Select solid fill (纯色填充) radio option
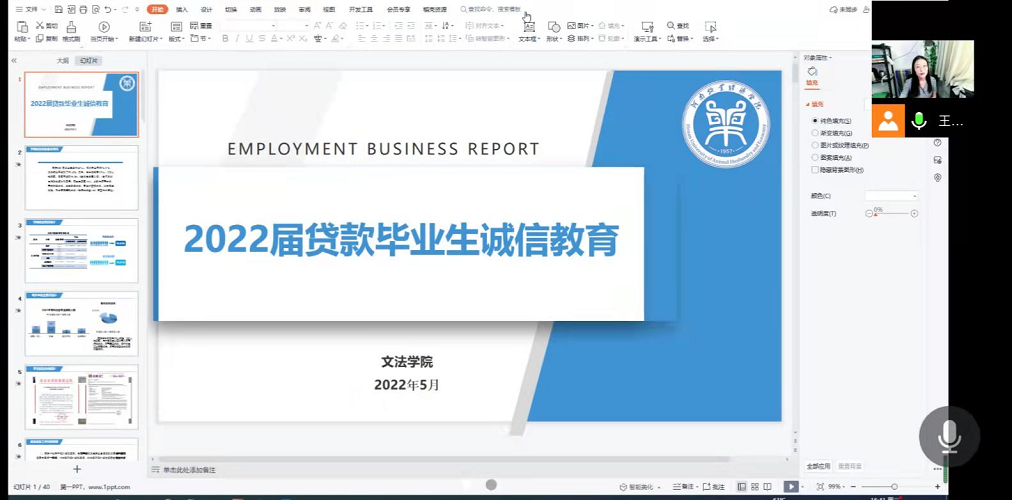This screenshot has width=1012, height=500. 815,120
